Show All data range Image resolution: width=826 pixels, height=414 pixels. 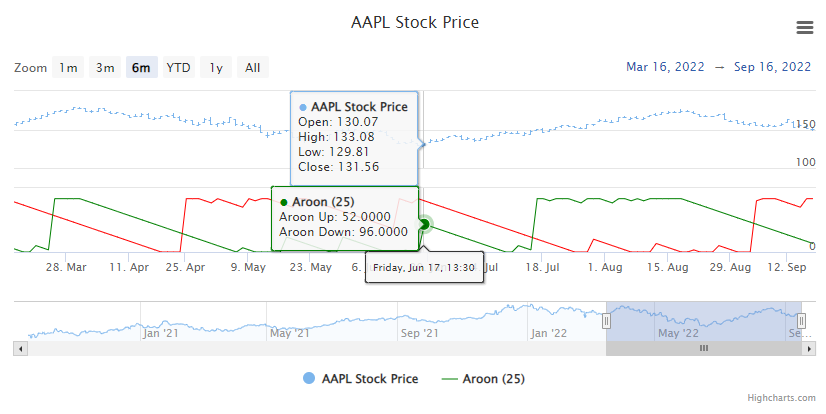click(x=253, y=68)
